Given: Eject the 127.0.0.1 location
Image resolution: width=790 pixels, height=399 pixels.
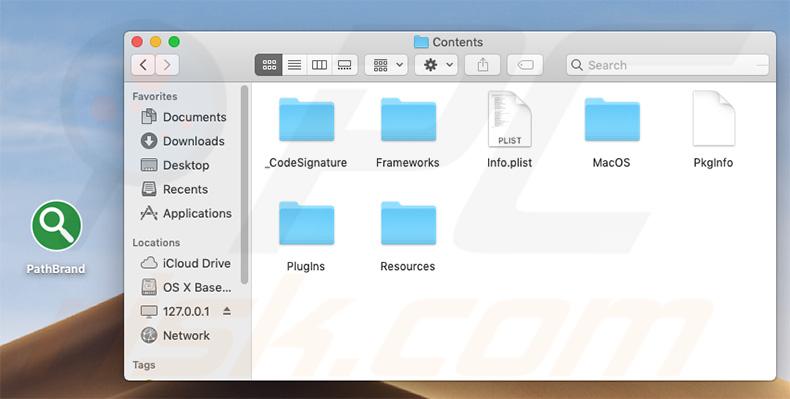Looking at the screenshot, I should tap(227, 311).
